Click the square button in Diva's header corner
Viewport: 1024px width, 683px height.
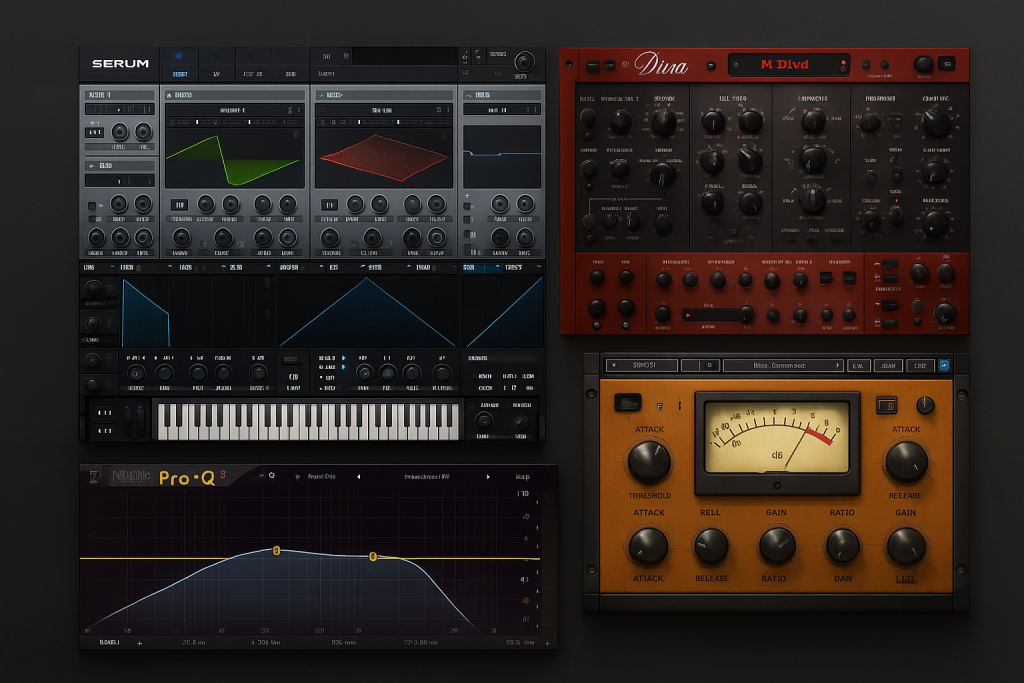point(946,63)
